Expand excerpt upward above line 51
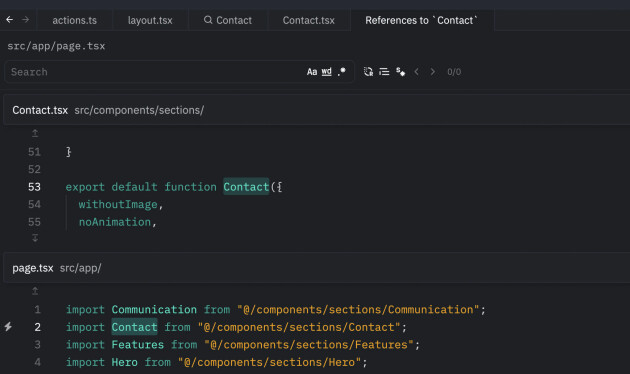 click(35, 133)
